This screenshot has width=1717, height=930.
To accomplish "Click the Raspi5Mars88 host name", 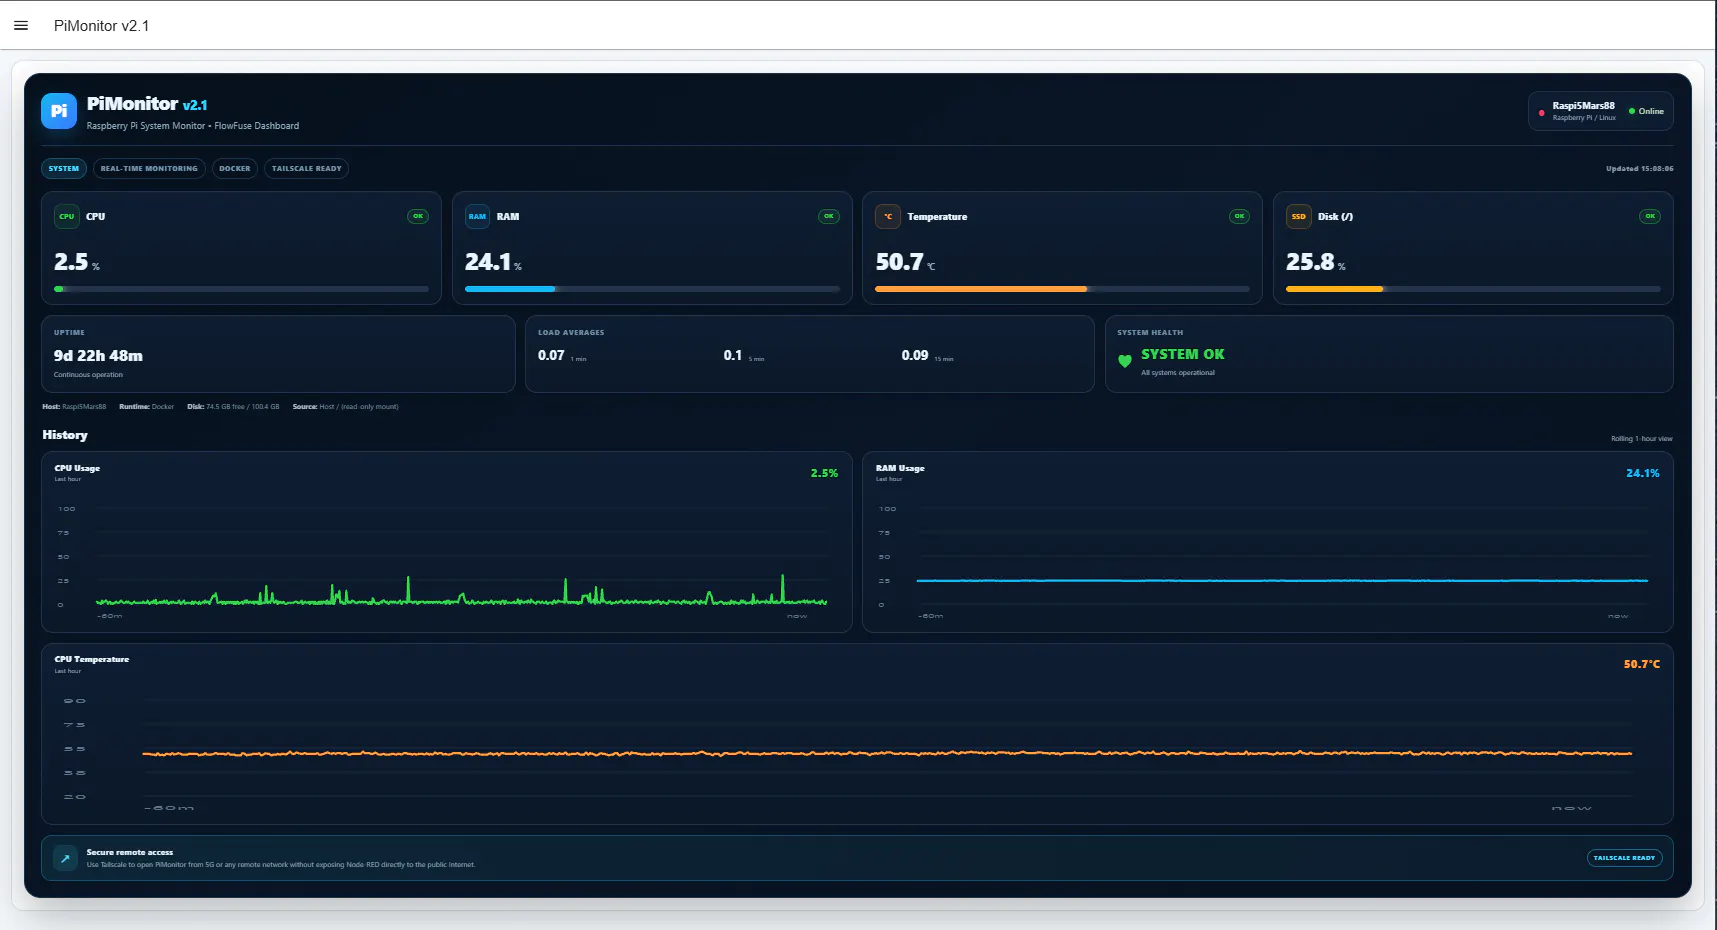I will click(x=1583, y=105).
